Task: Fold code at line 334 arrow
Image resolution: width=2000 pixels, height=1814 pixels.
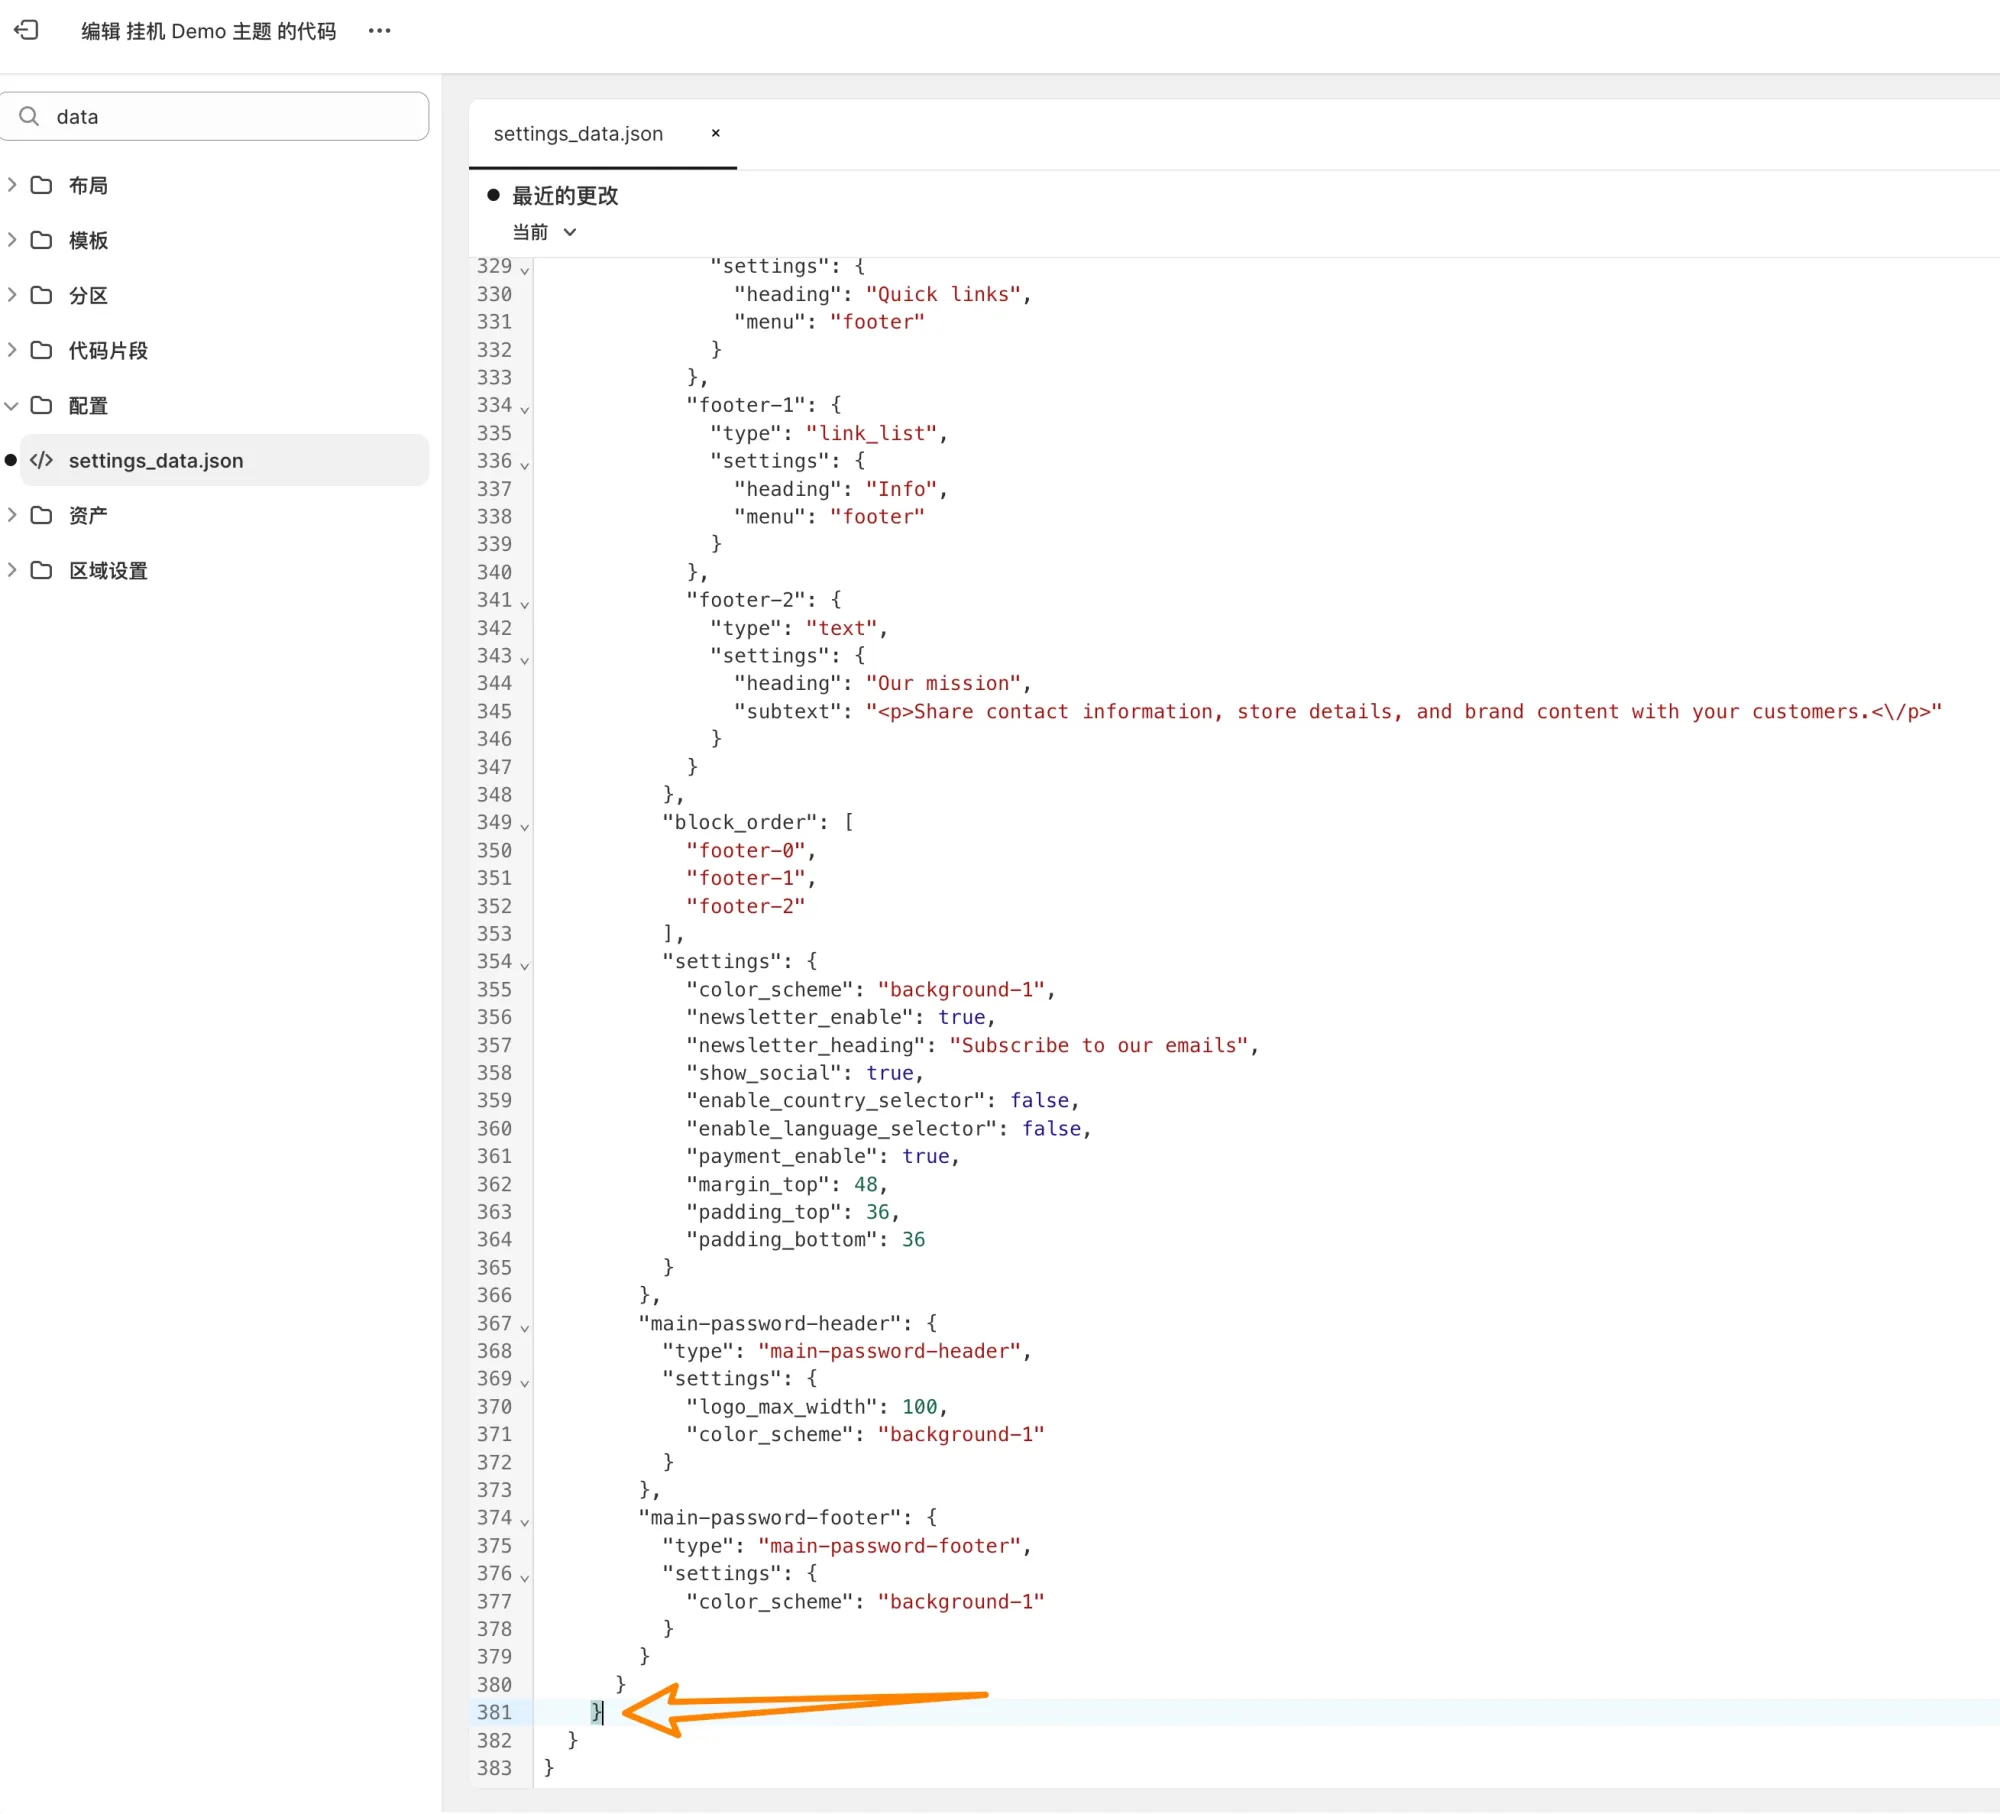Action: [525, 408]
